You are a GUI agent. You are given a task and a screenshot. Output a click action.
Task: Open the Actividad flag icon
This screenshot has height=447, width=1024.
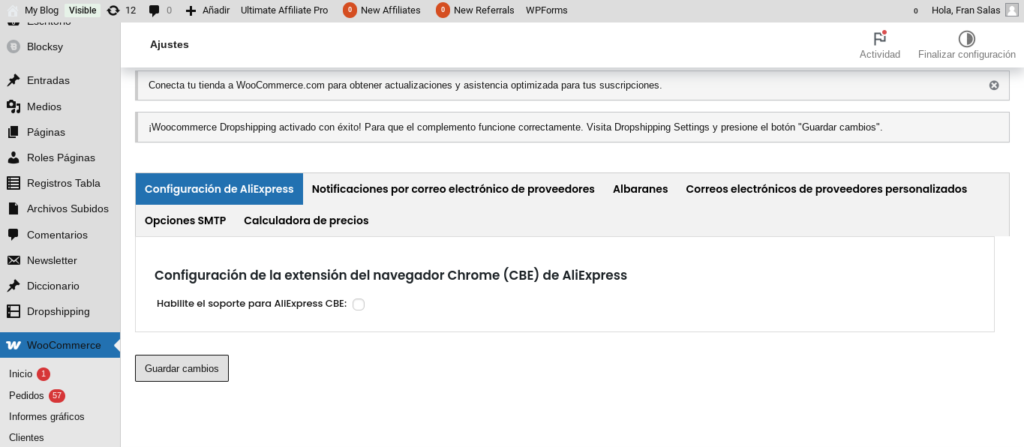point(880,39)
